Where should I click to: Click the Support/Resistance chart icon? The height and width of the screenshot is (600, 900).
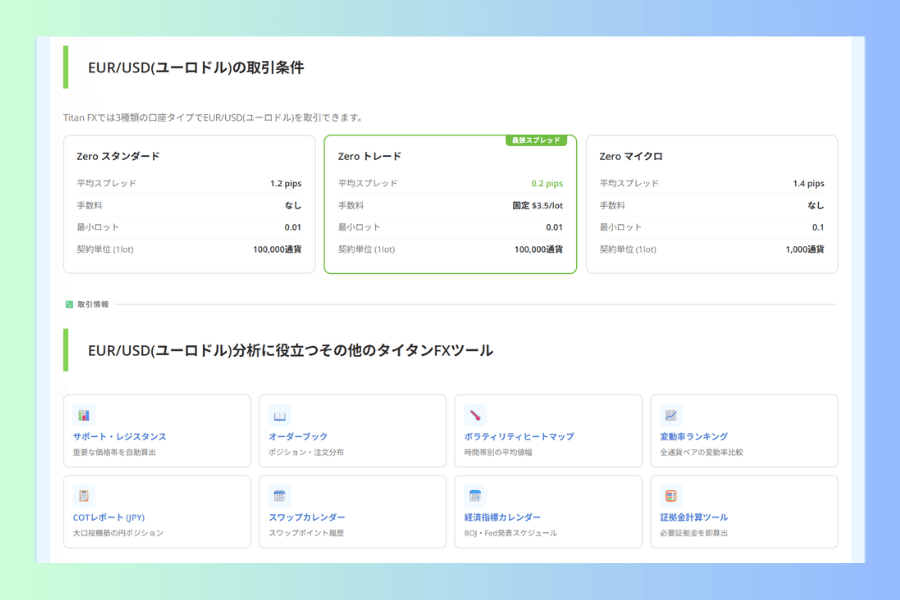click(84, 415)
